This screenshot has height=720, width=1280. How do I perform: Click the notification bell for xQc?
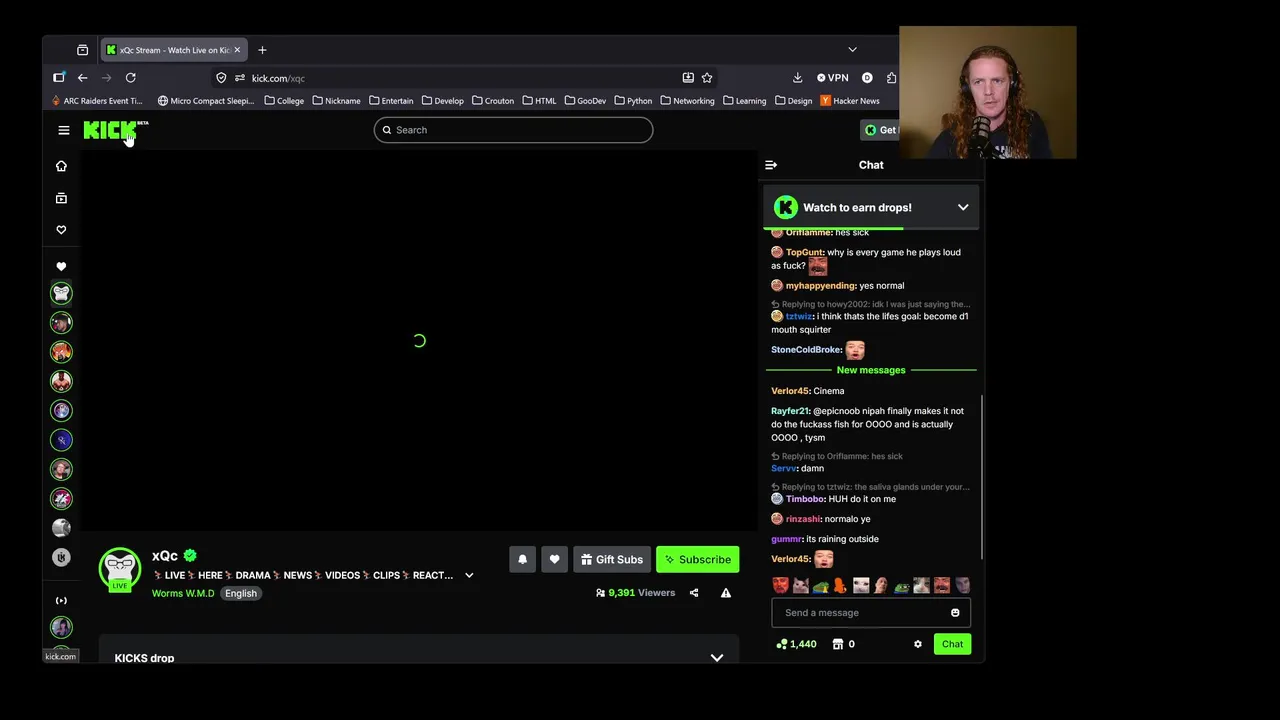pyautogui.click(x=522, y=560)
